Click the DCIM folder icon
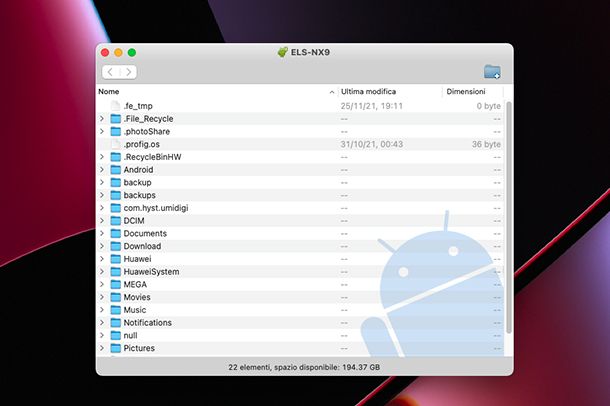 click(x=116, y=220)
